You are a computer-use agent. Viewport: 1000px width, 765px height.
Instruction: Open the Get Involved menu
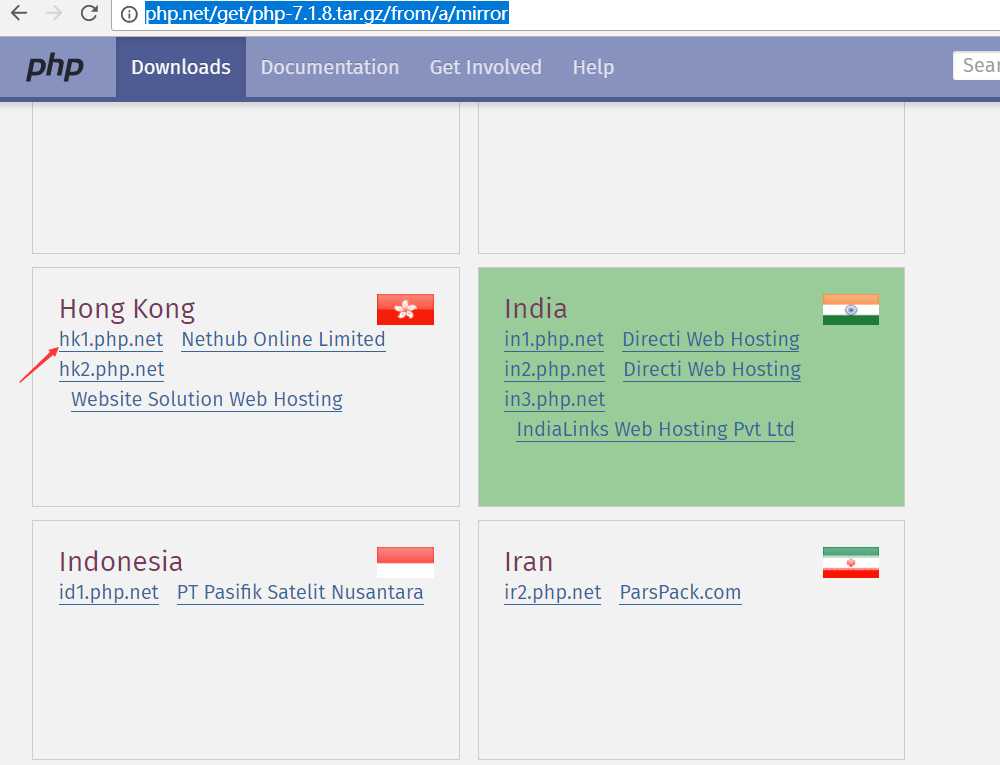485,67
